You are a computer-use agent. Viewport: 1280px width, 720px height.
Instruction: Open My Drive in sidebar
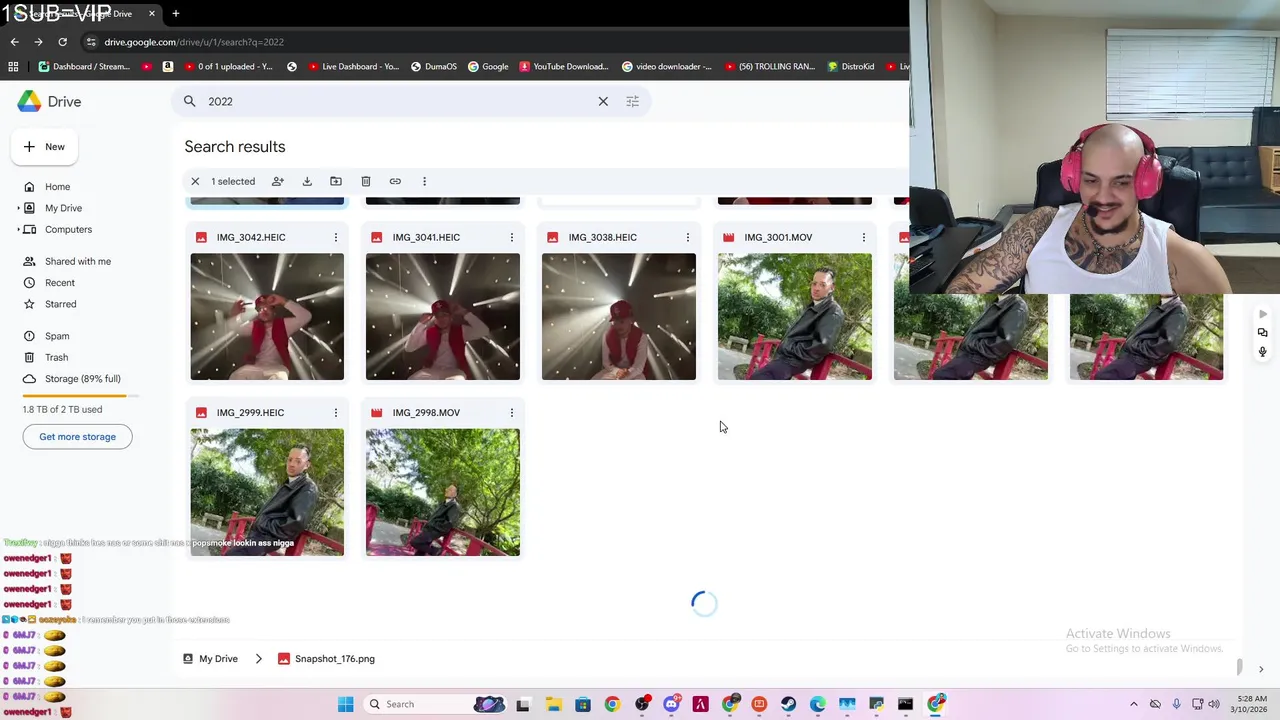point(63,208)
